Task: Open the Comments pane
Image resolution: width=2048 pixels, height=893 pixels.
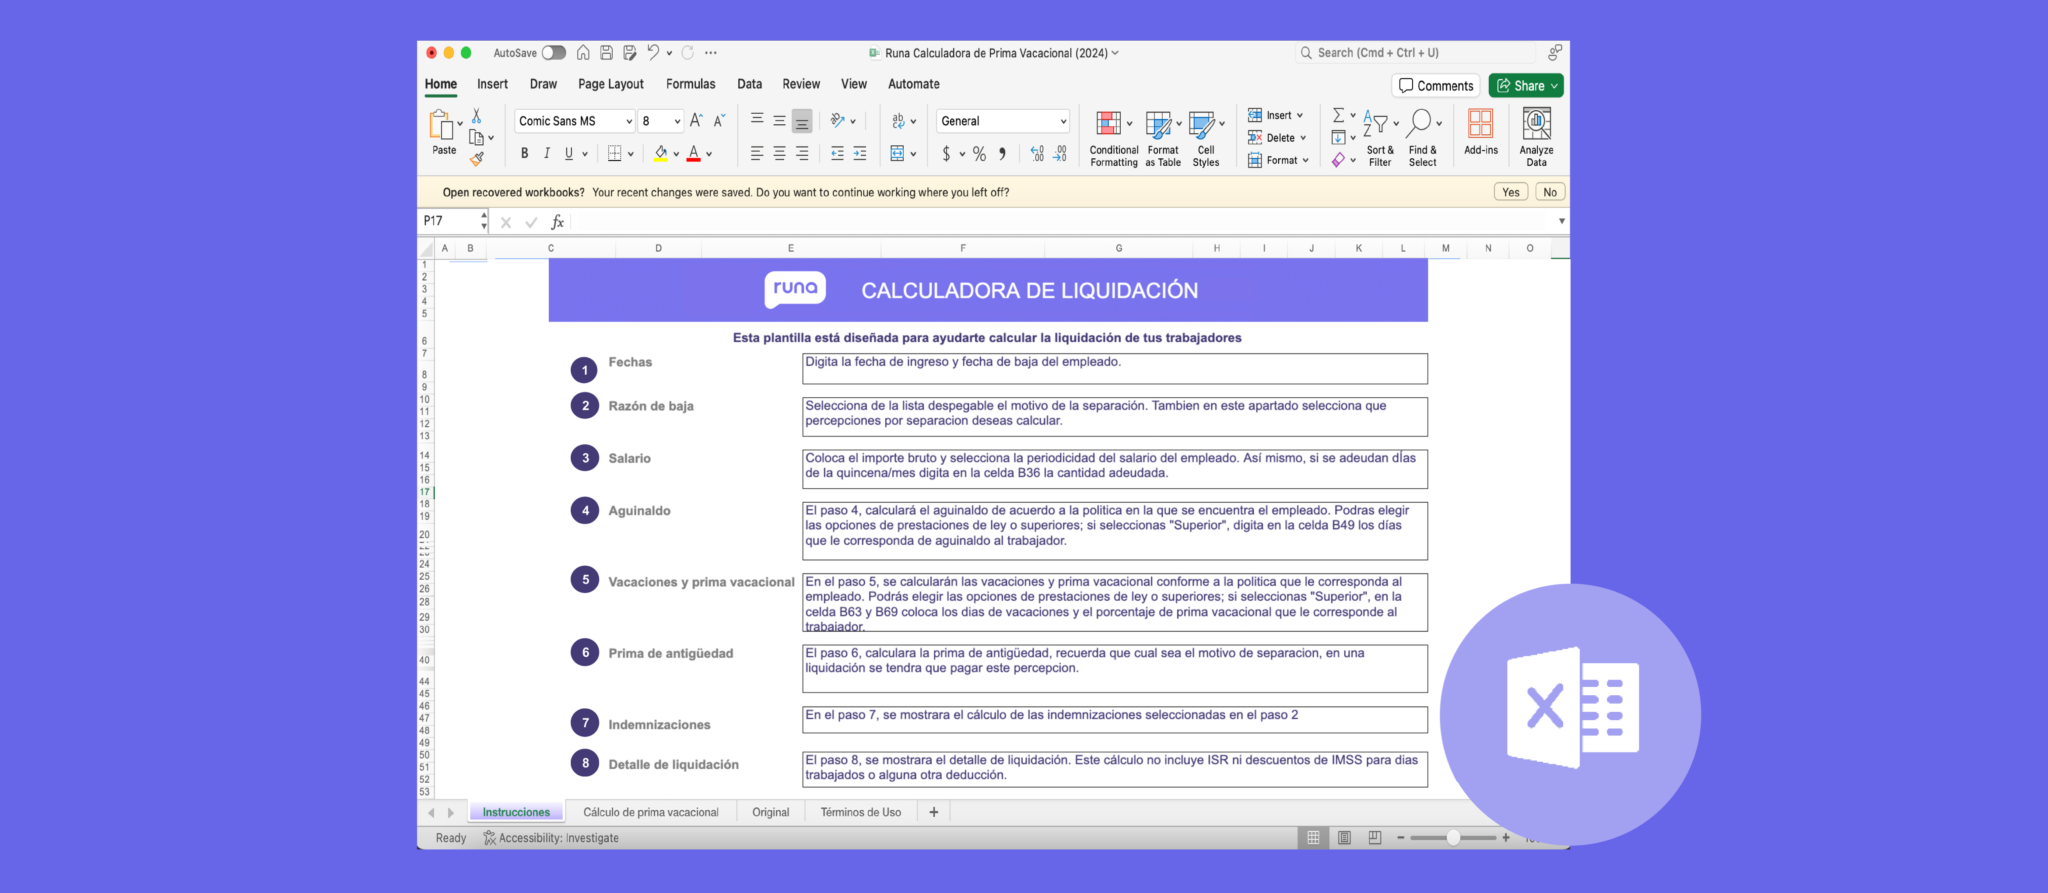Action: (1435, 86)
